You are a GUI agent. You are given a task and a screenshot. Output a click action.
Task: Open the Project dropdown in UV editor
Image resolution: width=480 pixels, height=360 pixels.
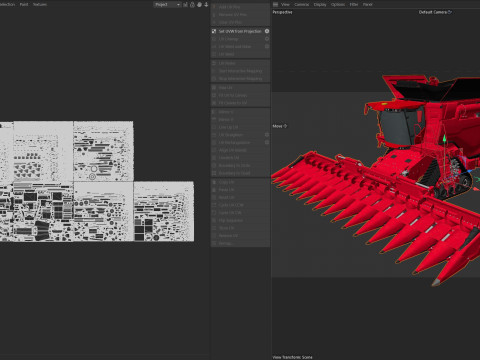click(x=167, y=4)
